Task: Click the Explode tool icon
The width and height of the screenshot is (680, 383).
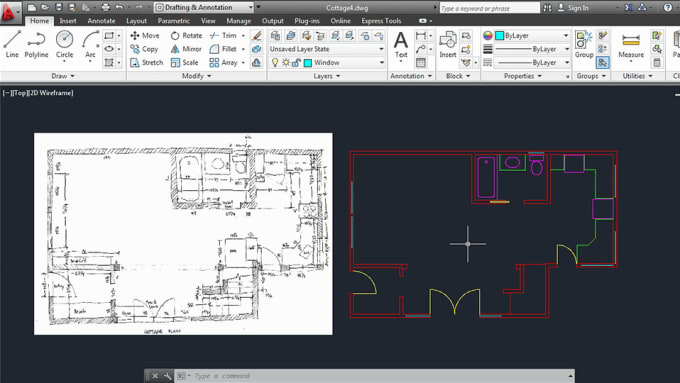Action: (x=257, y=49)
